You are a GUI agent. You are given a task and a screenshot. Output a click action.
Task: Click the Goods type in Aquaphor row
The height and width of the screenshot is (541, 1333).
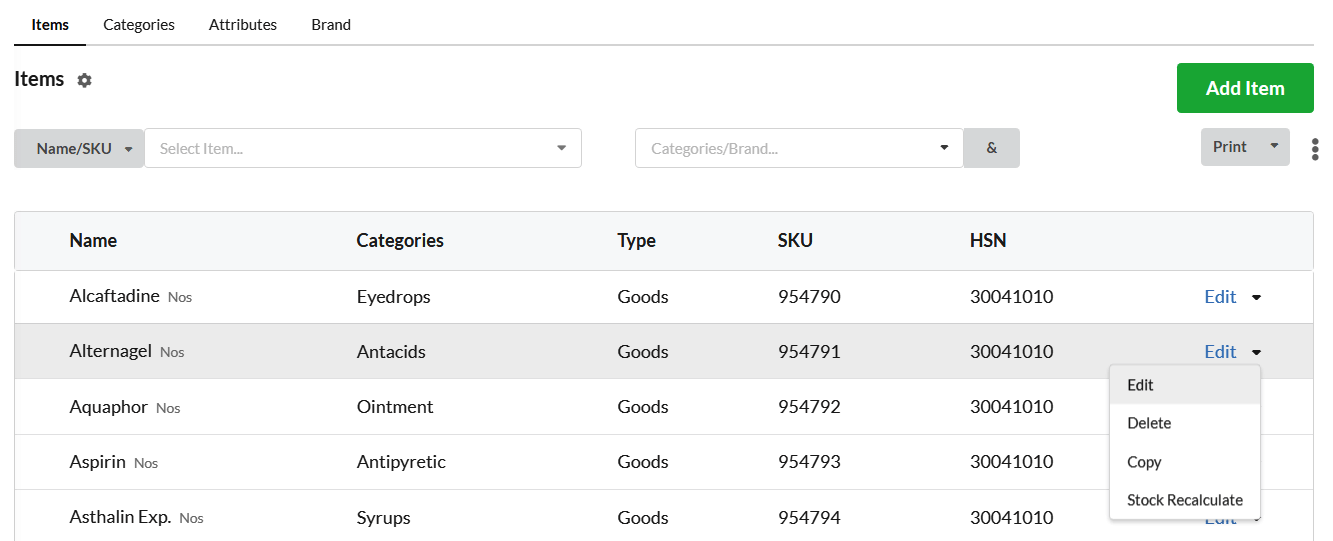coord(643,407)
